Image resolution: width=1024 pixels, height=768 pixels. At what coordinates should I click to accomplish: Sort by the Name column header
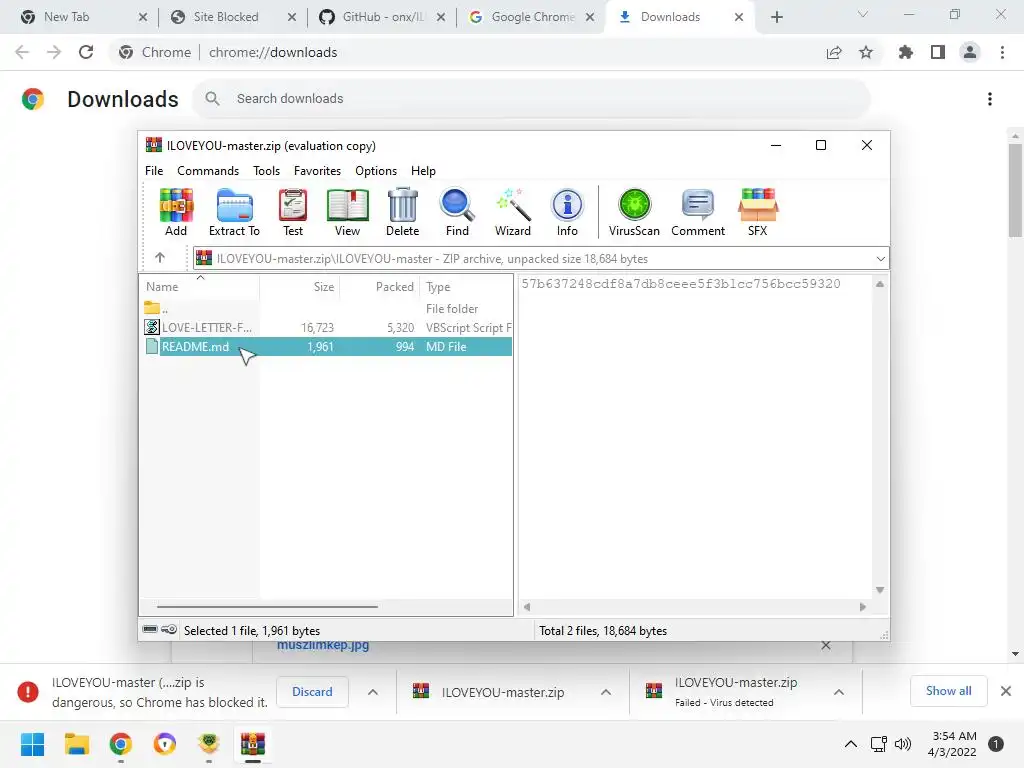[200, 287]
